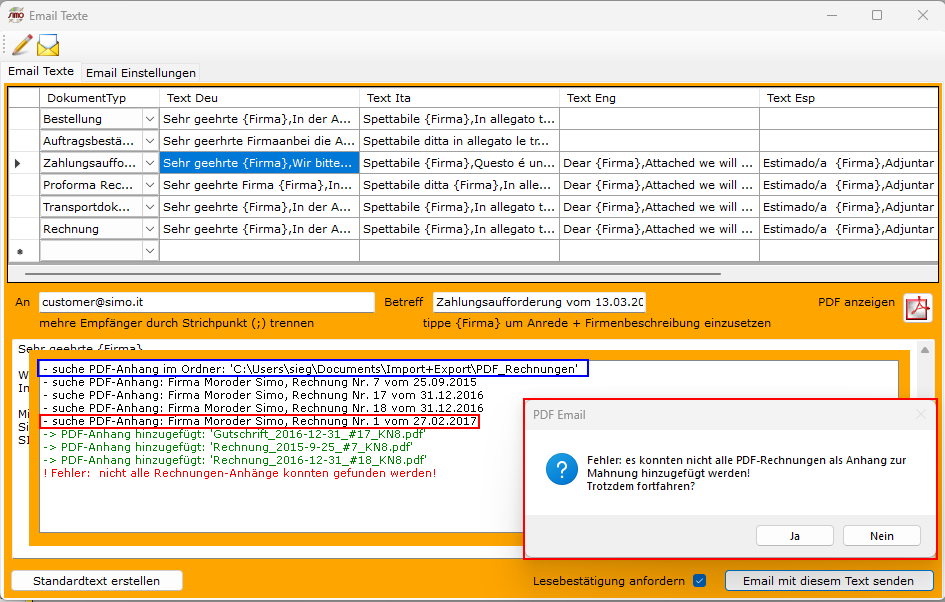This screenshot has height=602, width=945.
Task: Click Email mit diesem Text senden
Action: (829, 581)
